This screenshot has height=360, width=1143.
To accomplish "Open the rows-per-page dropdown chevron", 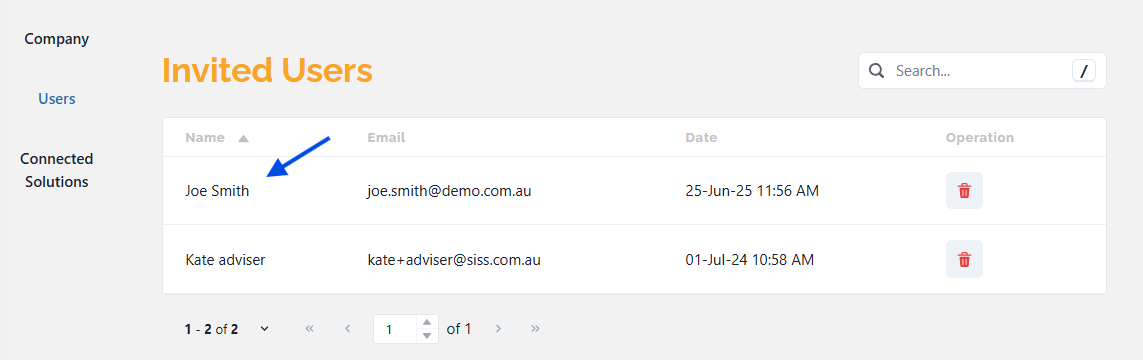I will pyautogui.click(x=265, y=329).
